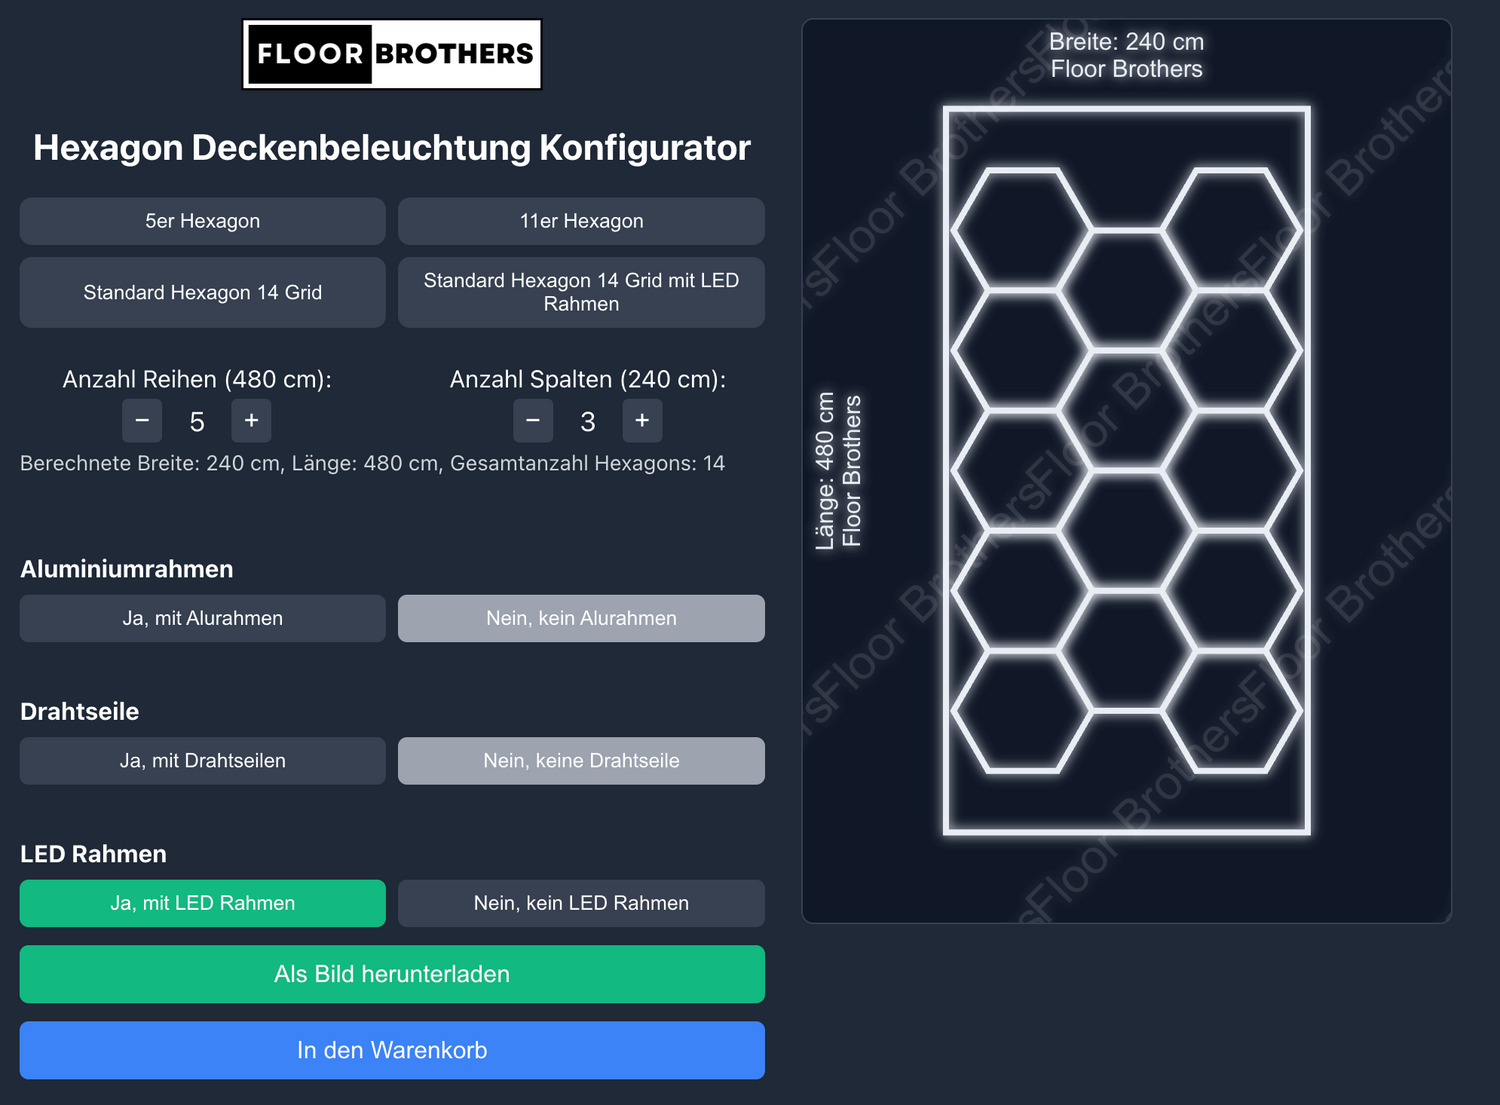Decrease the Anzahl Spalten column count
The width and height of the screenshot is (1500, 1105).
coord(533,421)
